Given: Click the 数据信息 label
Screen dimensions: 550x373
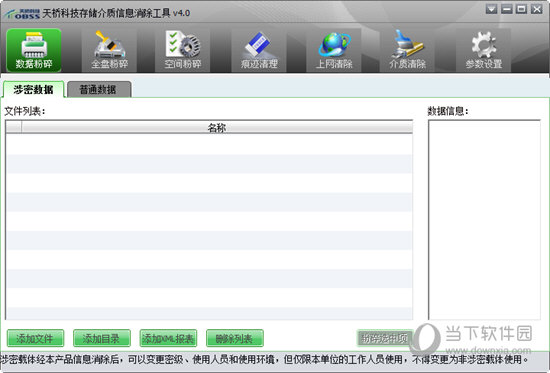Looking at the screenshot, I should 448,111.
